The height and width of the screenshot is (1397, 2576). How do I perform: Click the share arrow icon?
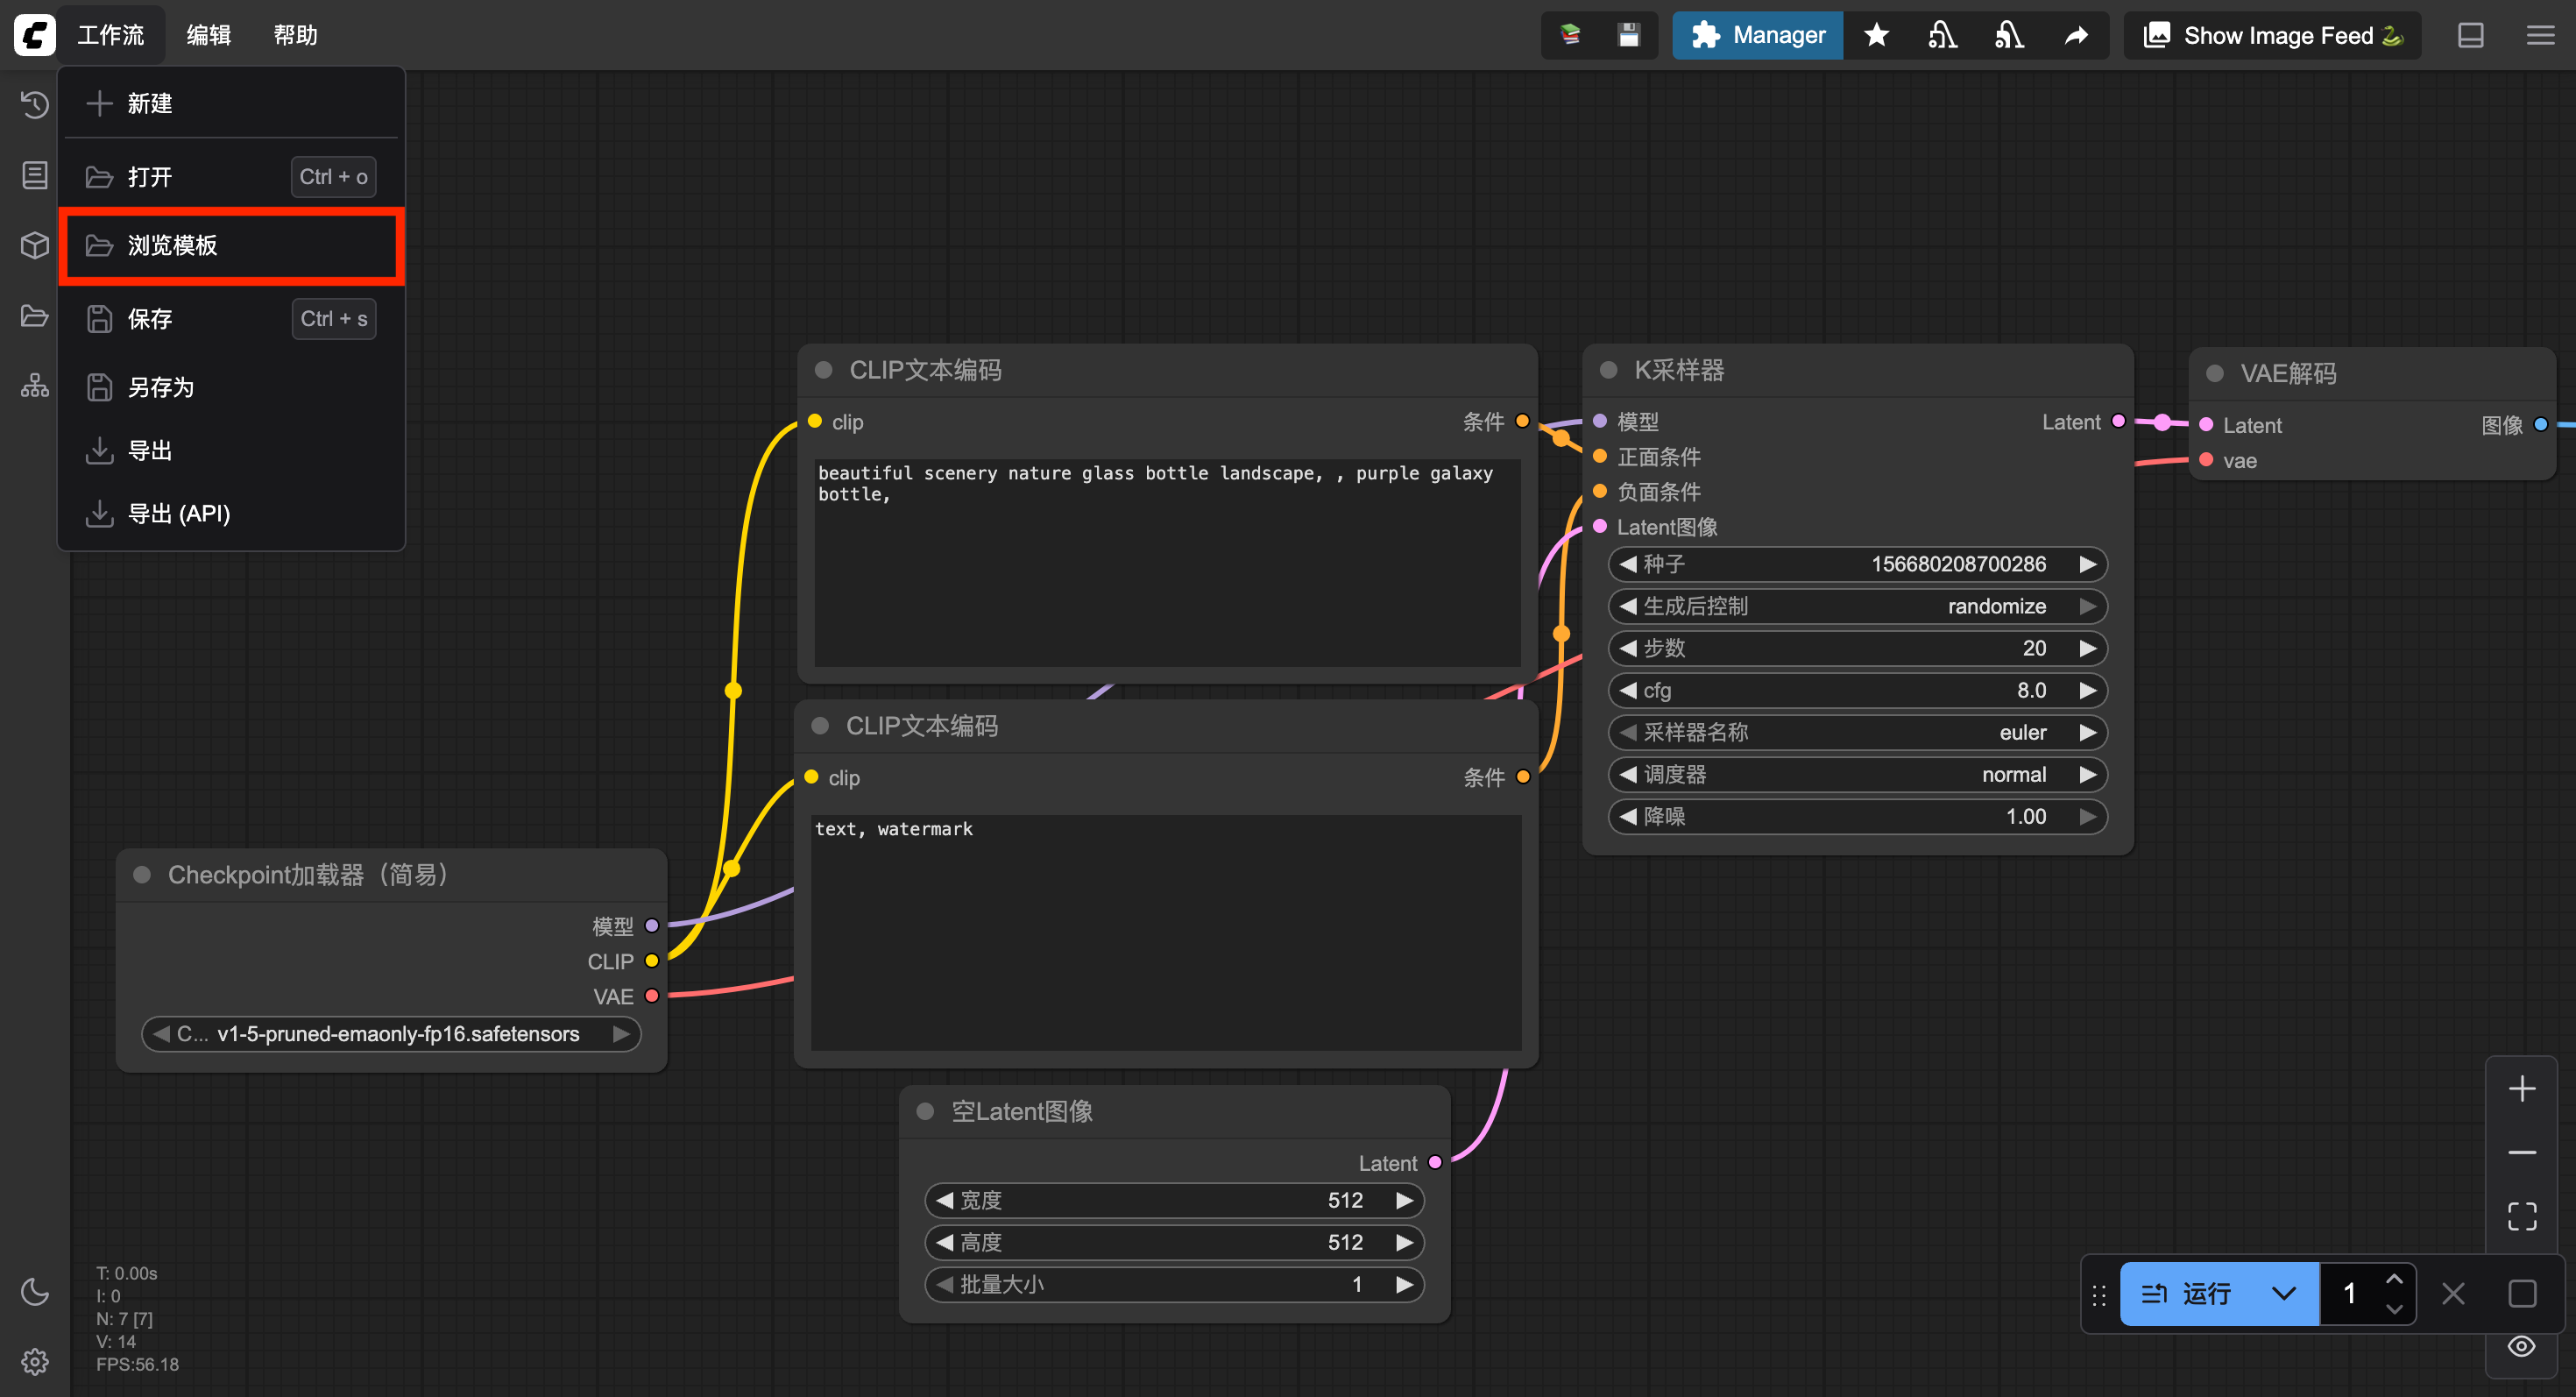pyautogui.click(x=2076, y=35)
